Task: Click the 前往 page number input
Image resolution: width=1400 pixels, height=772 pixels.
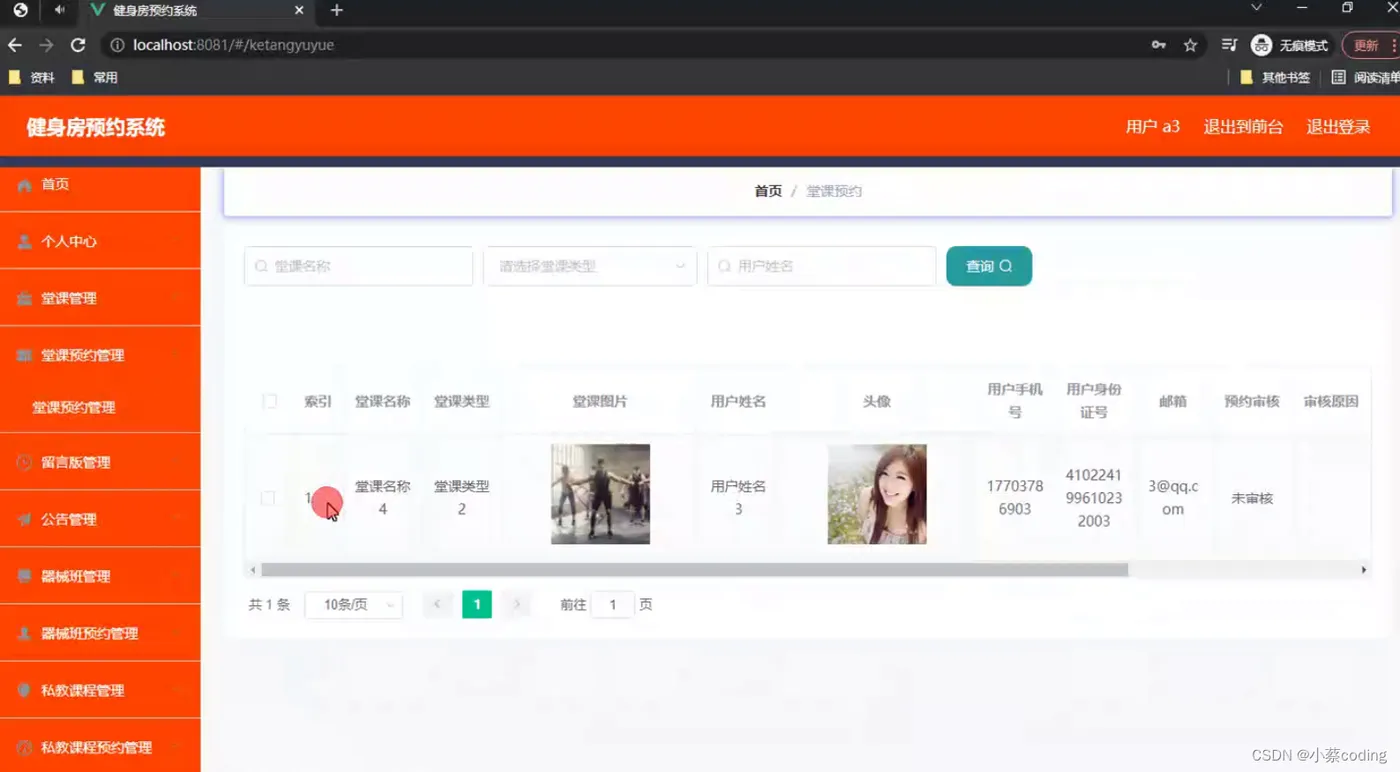Action: [612, 605]
